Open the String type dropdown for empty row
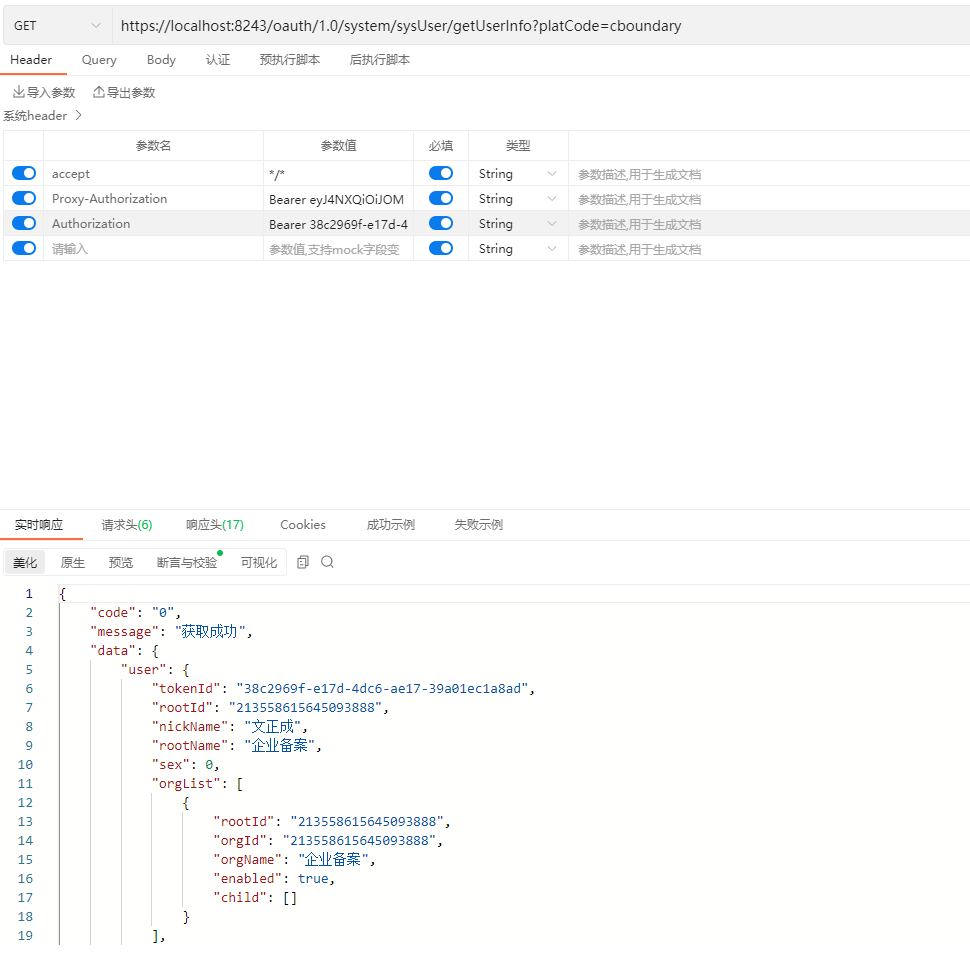This screenshot has width=970, height=956. (518, 249)
